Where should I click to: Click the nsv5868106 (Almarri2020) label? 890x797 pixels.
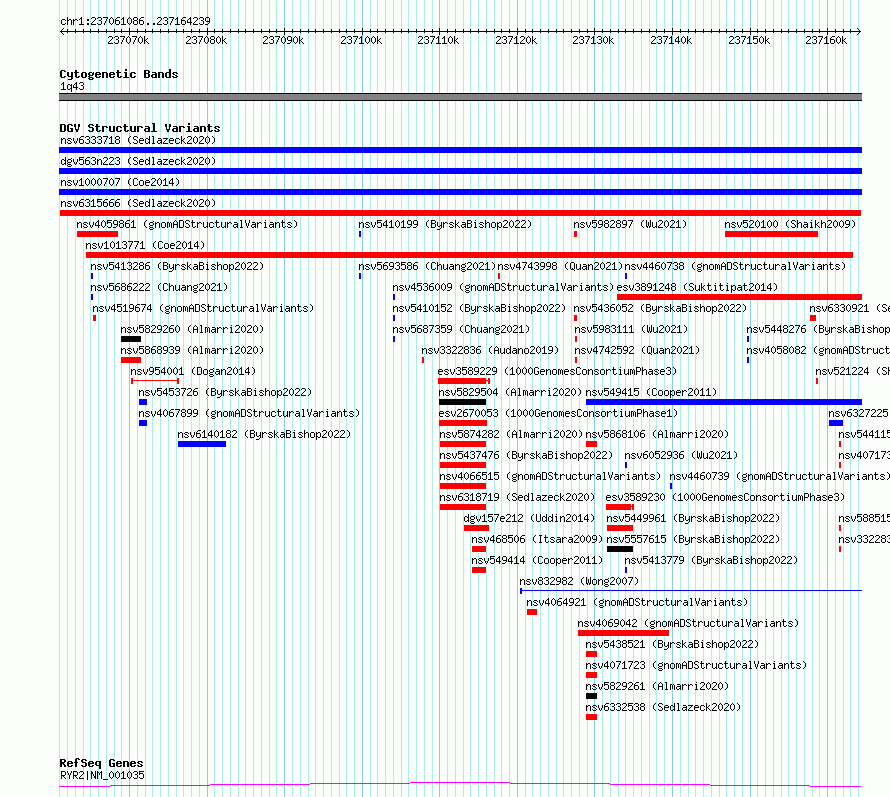(657, 434)
